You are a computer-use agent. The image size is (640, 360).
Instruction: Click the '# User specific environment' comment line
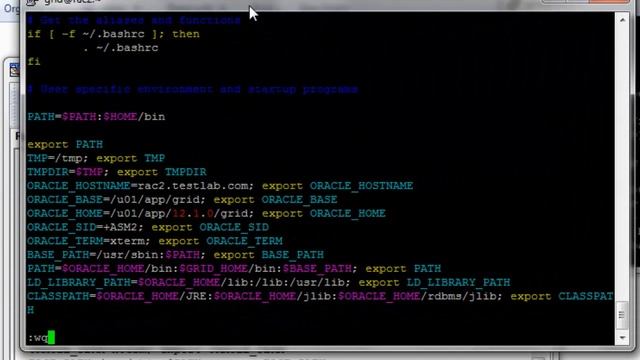point(193,89)
